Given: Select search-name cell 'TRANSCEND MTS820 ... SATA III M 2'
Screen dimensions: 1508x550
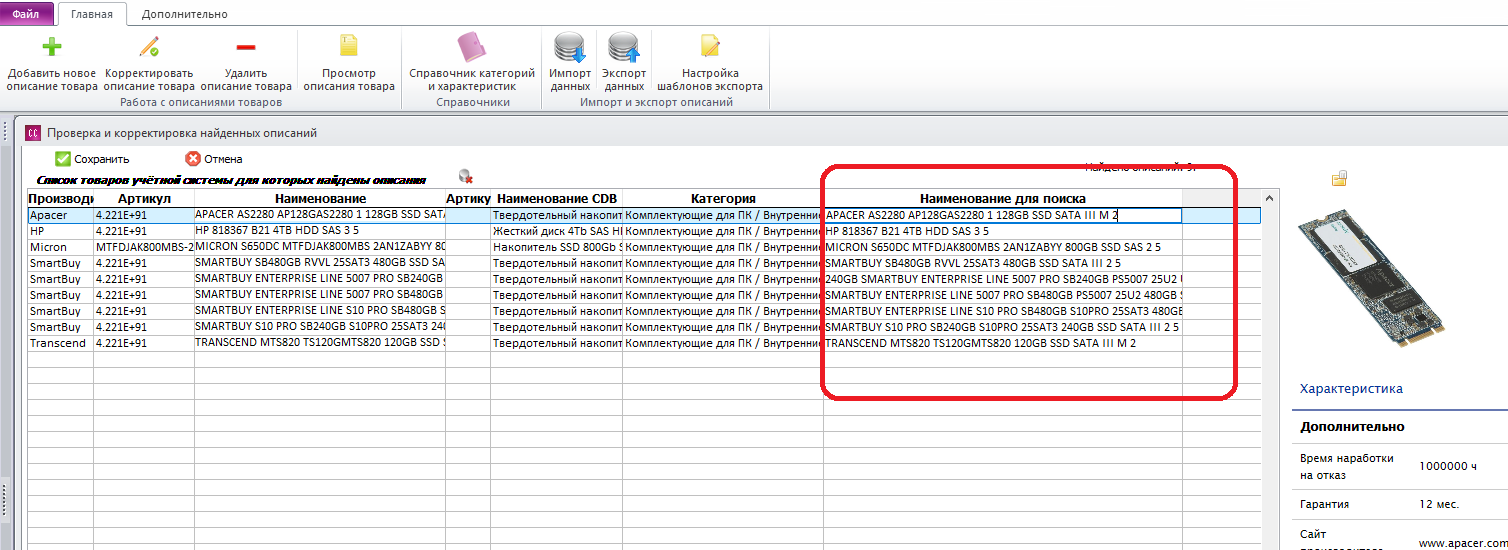Looking at the screenshot, I should pyautogui.click(x=1002, y=343).
